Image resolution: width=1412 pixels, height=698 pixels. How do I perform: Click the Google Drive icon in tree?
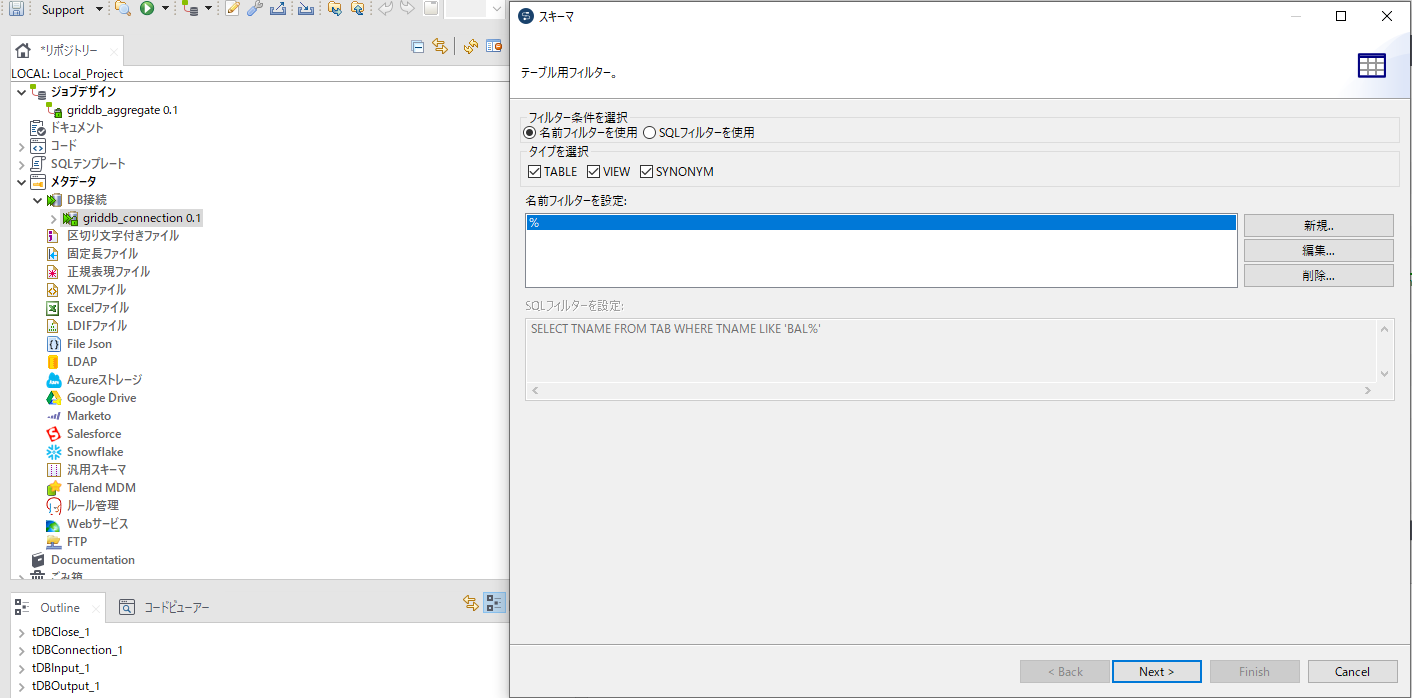pos(54,398)
